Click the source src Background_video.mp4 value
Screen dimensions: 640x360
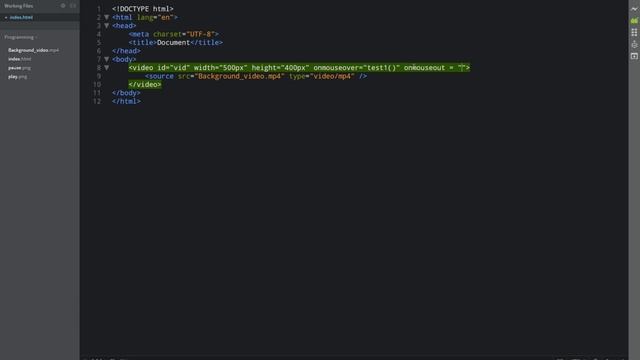239,76
